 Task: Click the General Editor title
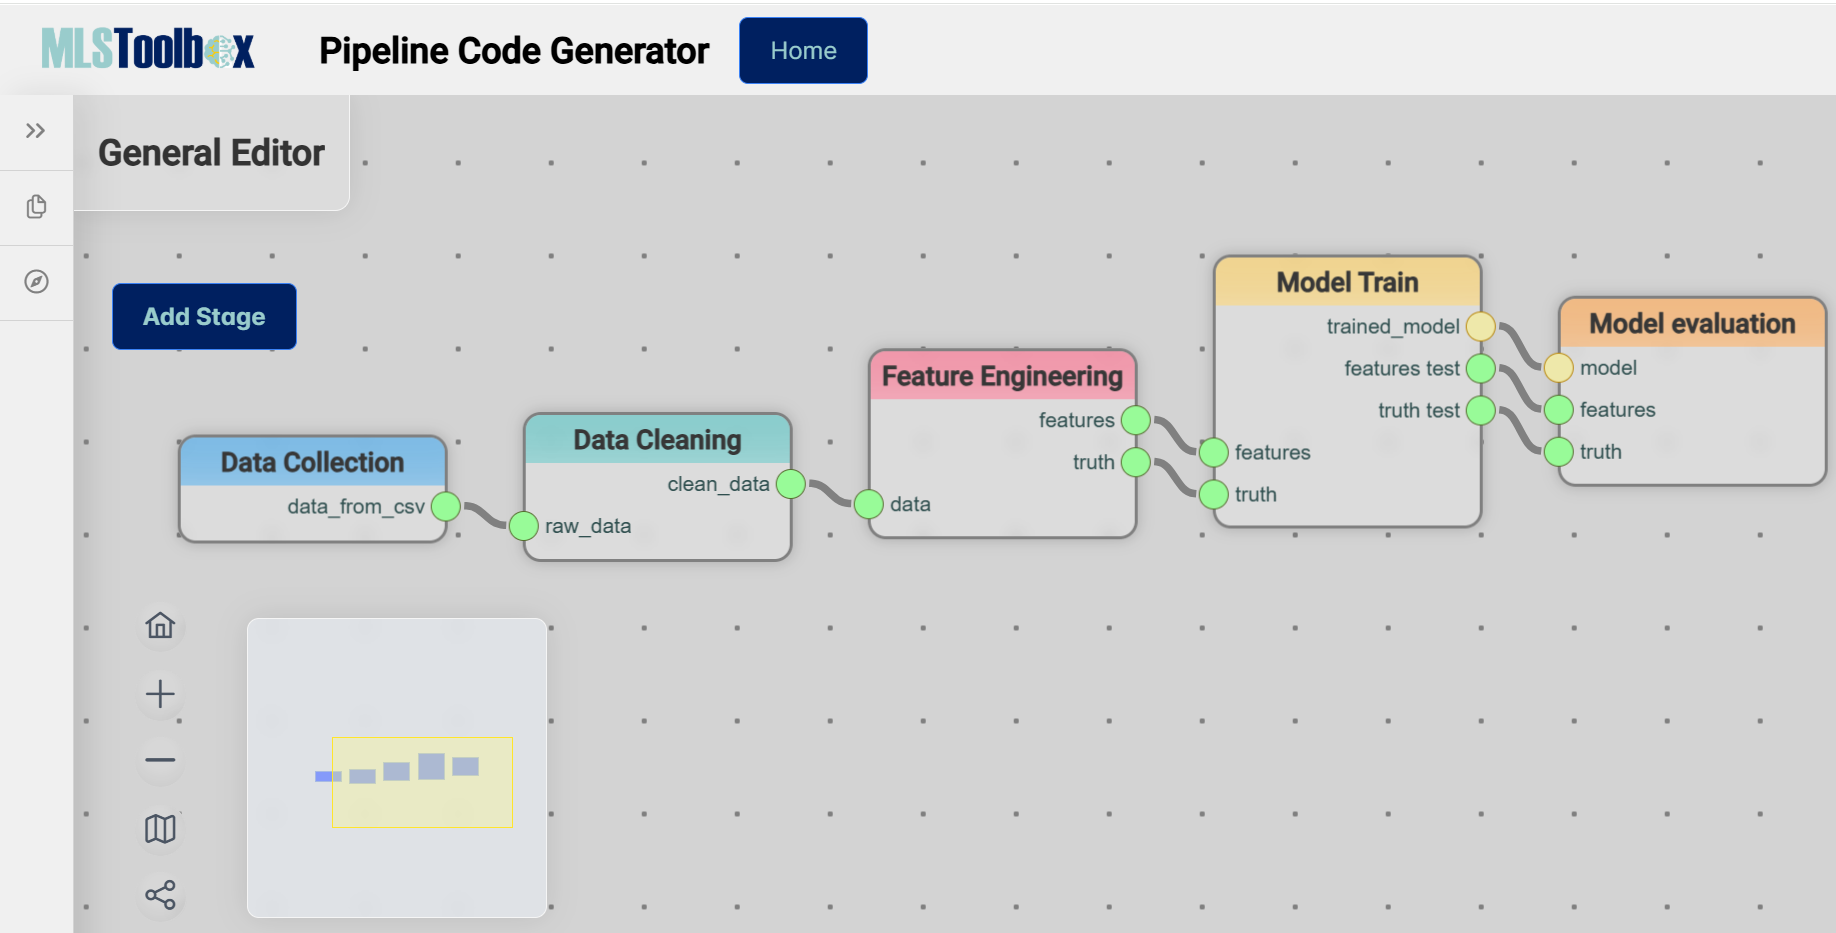click(212, 153)
